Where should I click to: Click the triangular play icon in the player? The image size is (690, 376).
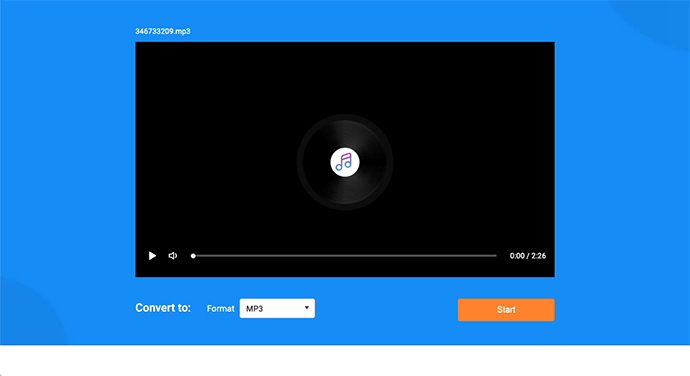(x=152, y=256)
